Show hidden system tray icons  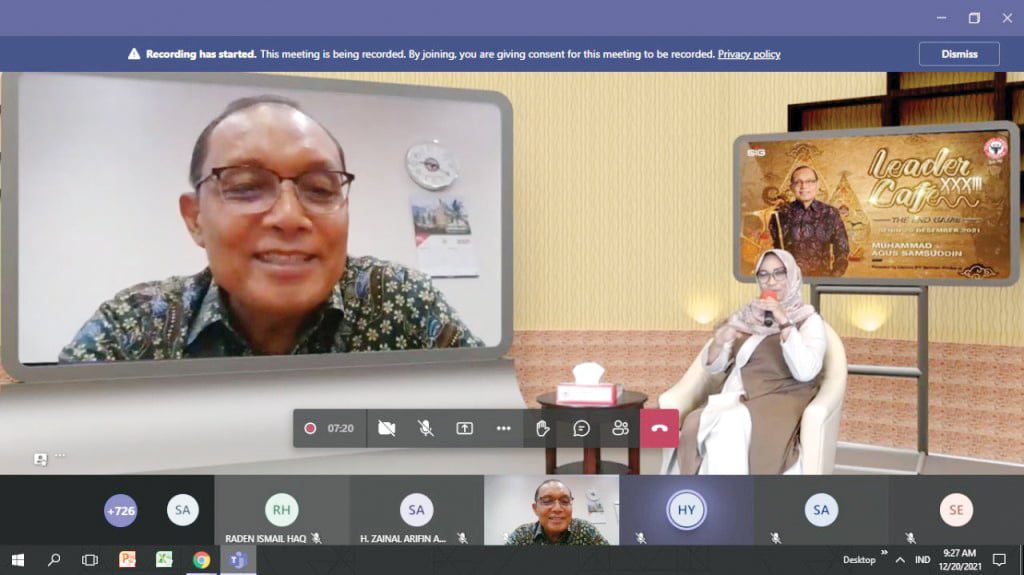(899, 560)
